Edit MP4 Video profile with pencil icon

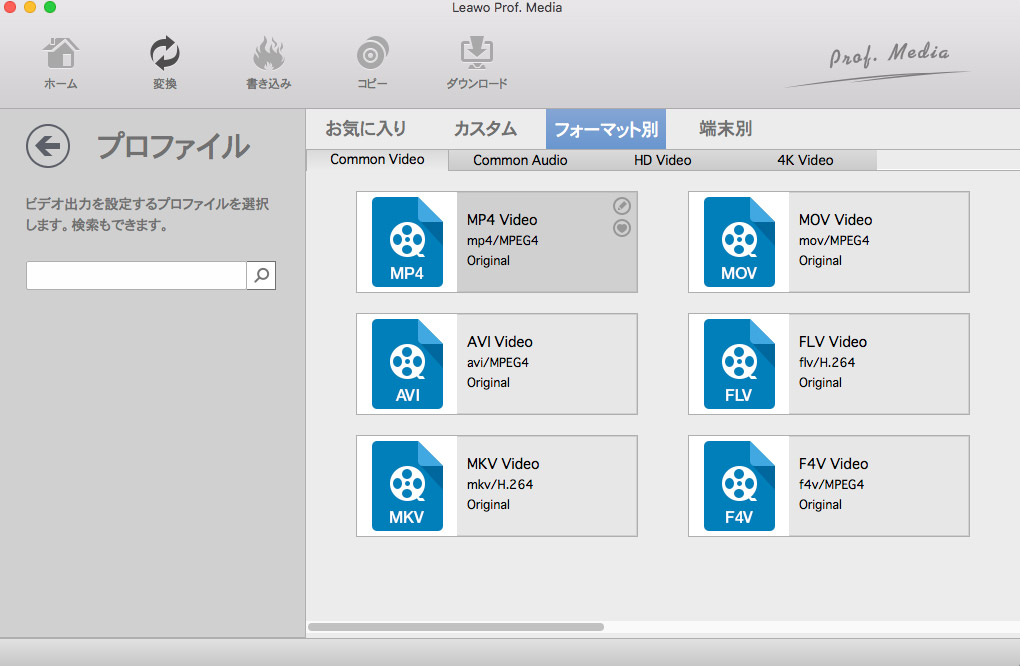click(x=621, y=206)
